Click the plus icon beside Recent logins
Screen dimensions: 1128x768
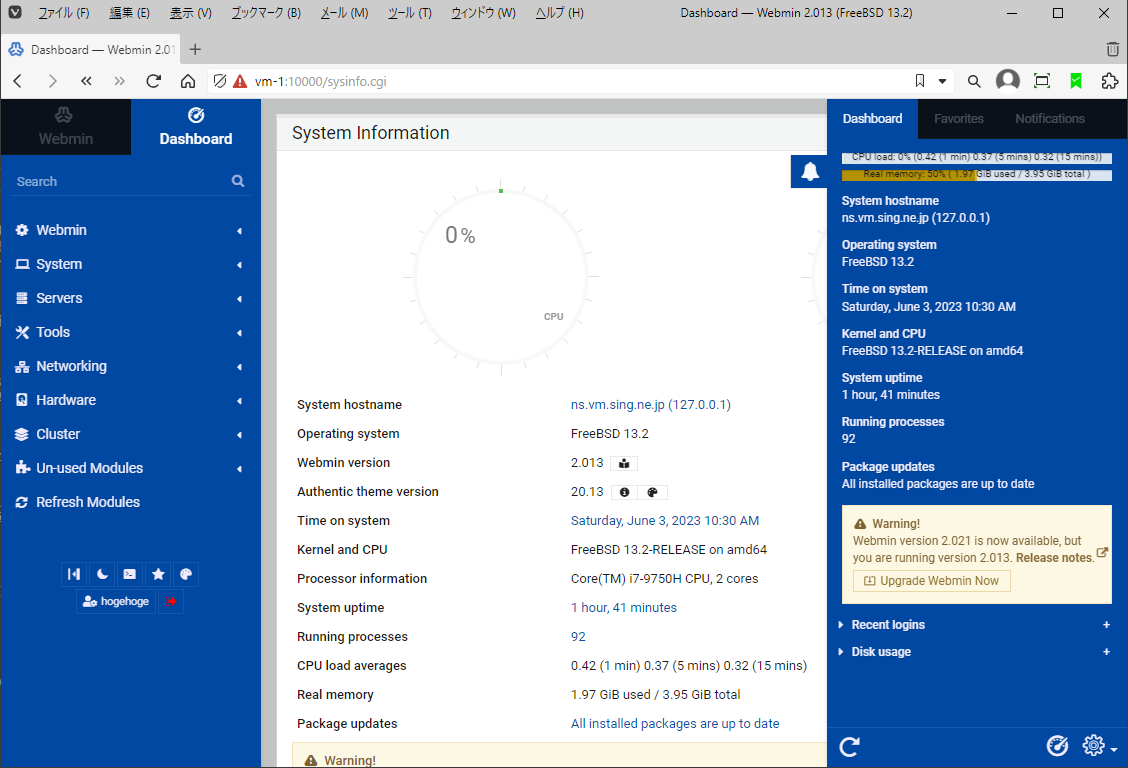point(1106,625)
